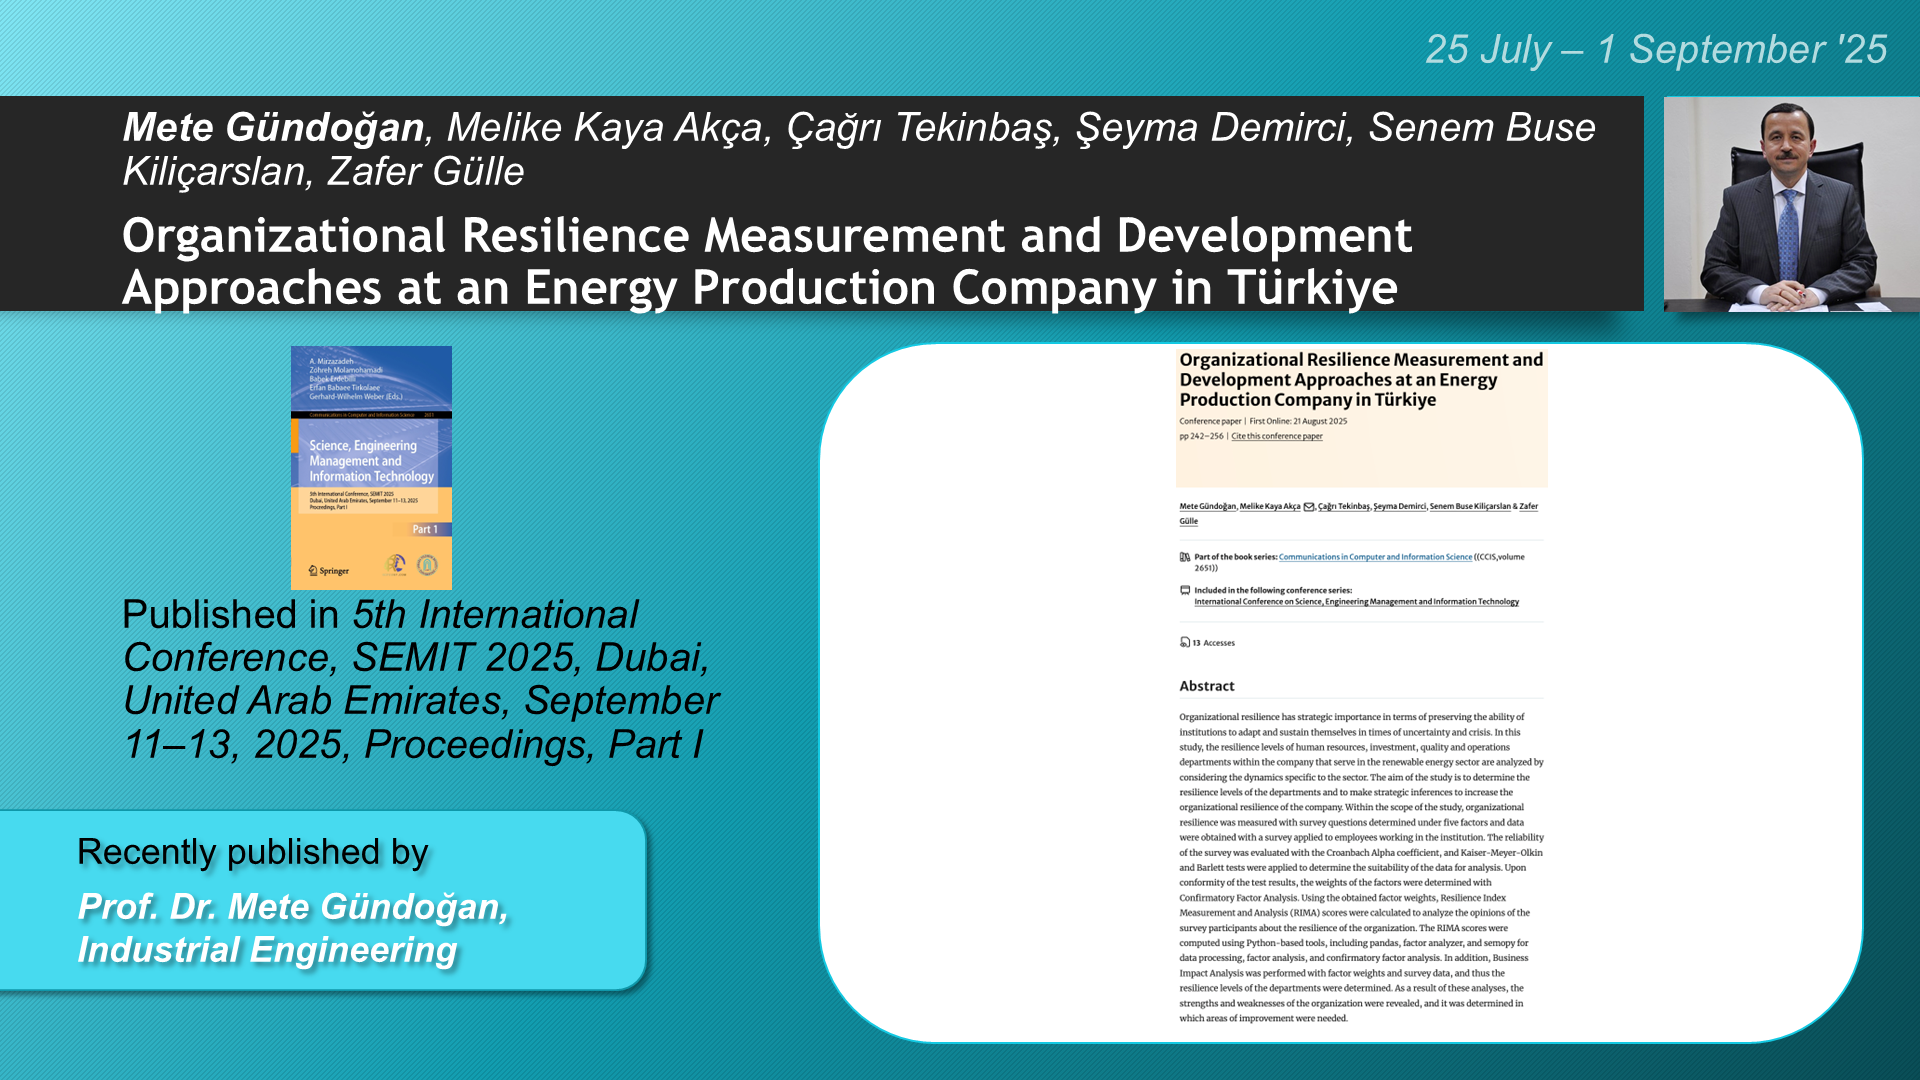1920x1080 pixels.
Task: Click the Springer logo on the book cover
Action: pos(329,571)
